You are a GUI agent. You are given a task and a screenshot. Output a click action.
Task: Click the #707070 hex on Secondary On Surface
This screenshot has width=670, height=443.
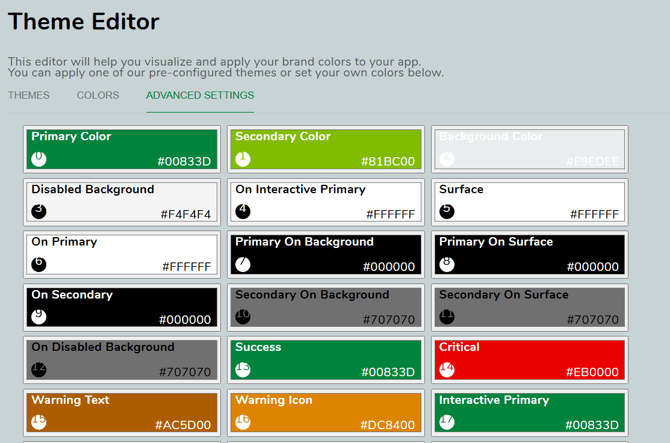click(594, 320)
